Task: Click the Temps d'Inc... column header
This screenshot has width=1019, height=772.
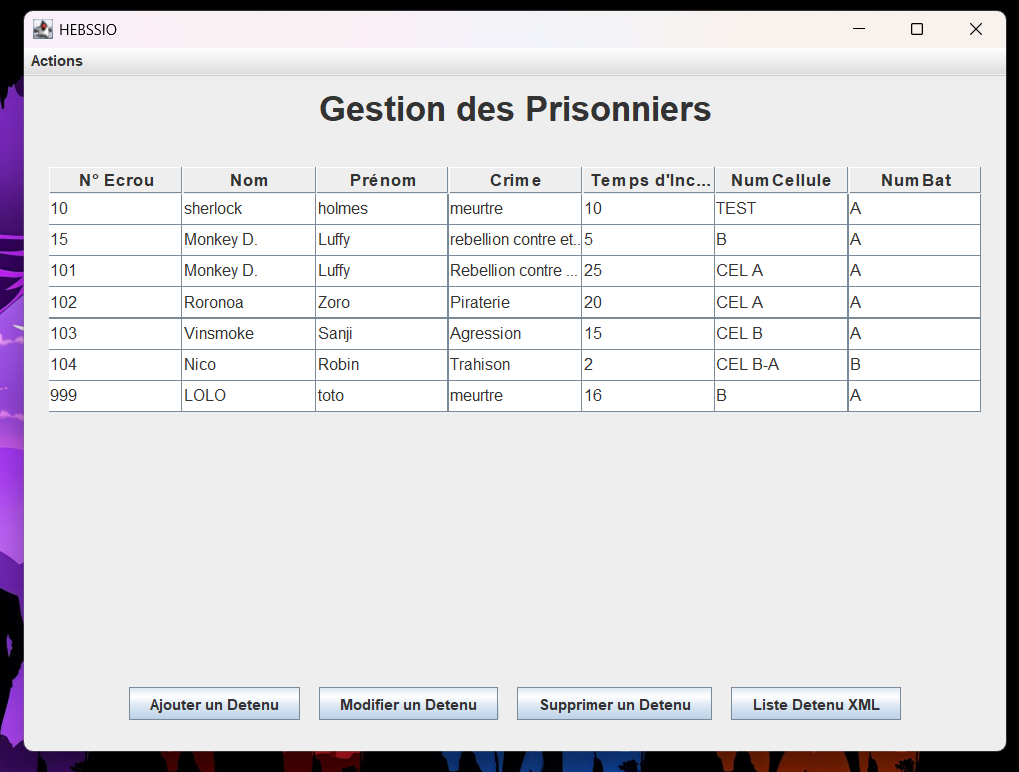Action: pyautogui.click(x=649, y=180)
